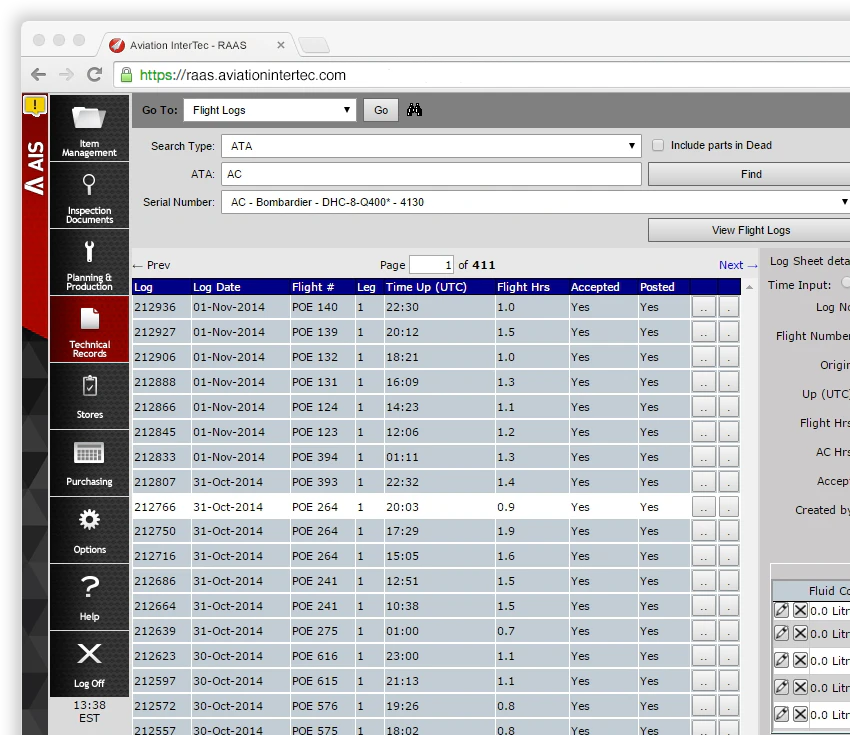This screenshot has height=735, width=850.
Task: Select the Planning & Production module
Action: click(88, 262)
